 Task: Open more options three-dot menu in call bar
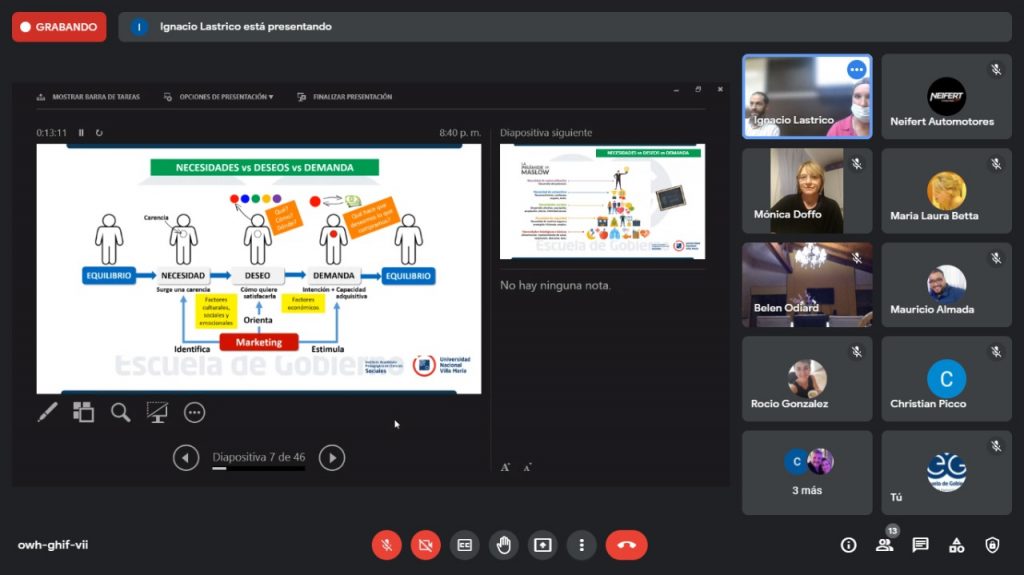(x=582, y=545)
